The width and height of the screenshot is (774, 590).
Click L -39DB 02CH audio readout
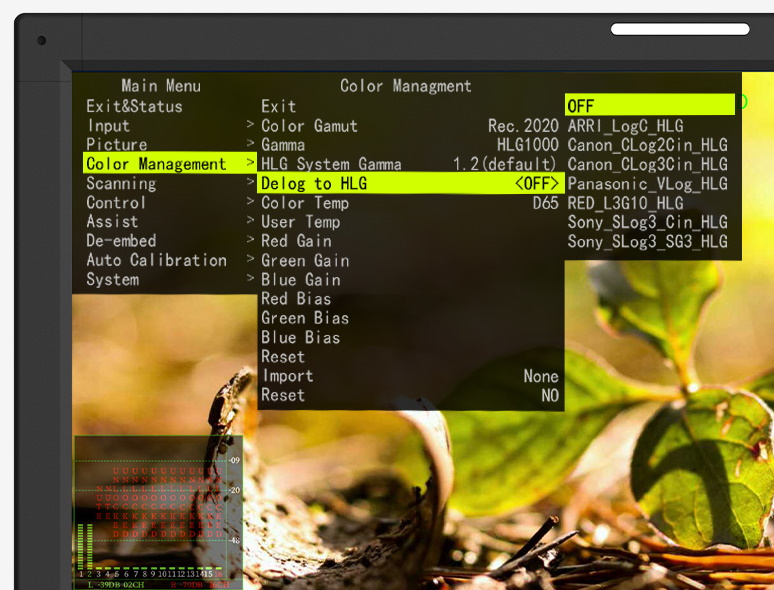click(x=116, y=585)
